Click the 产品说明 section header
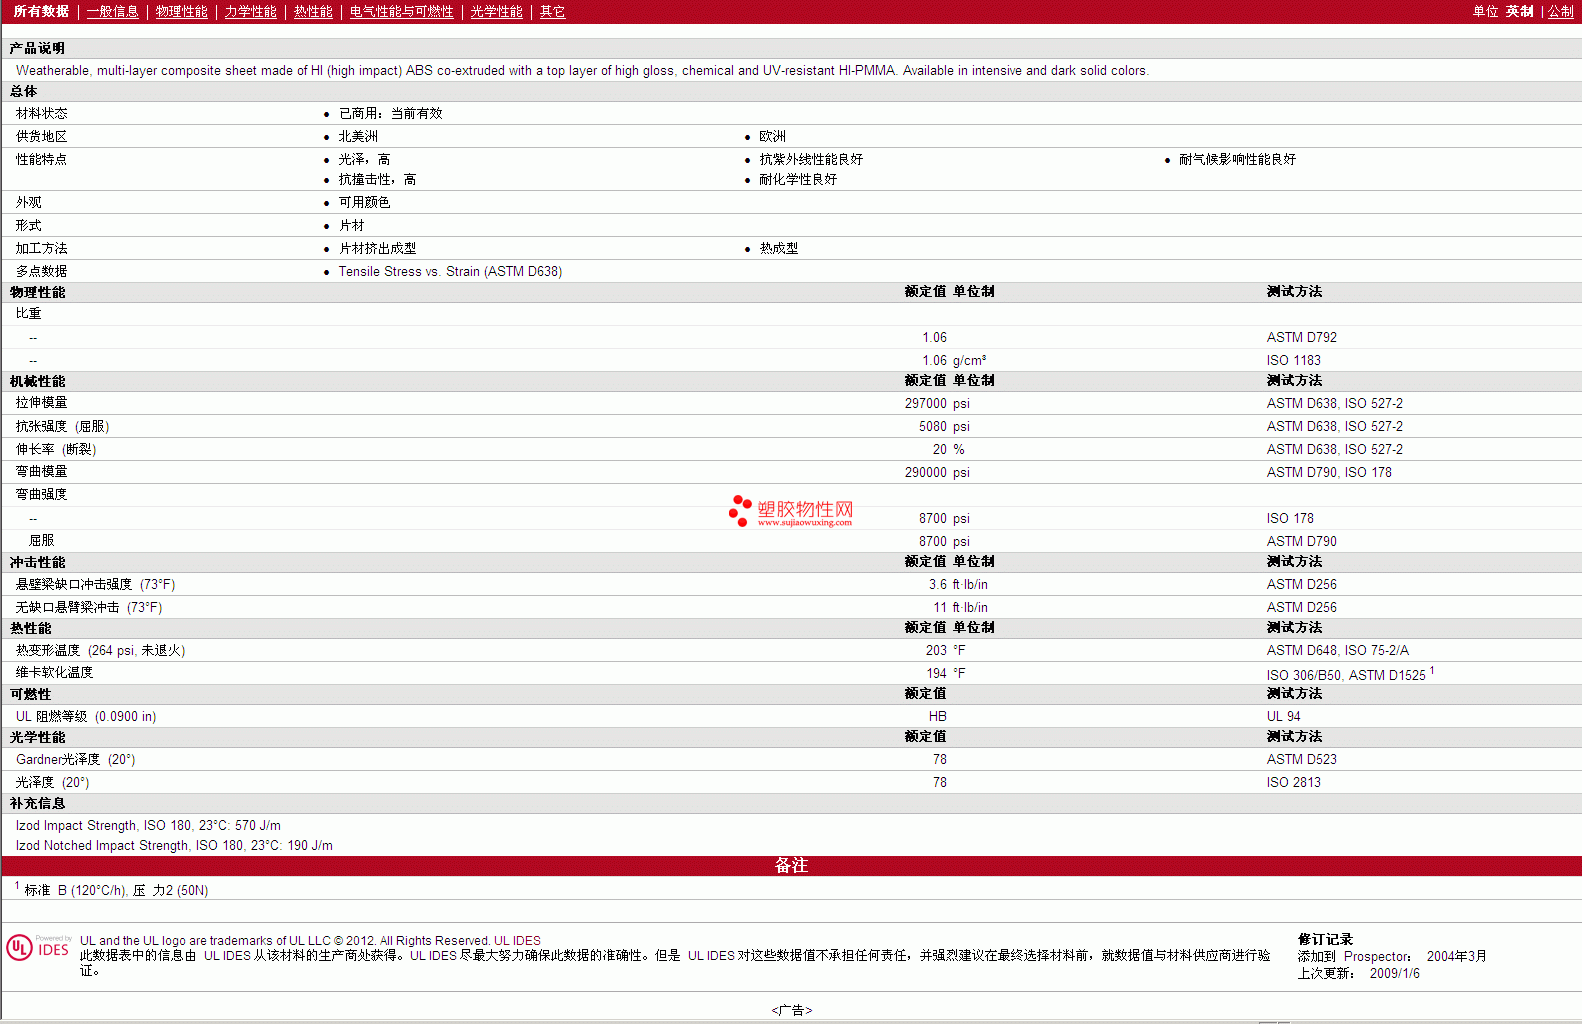This screenshot has height=1024, width=1582. (37, 49)
